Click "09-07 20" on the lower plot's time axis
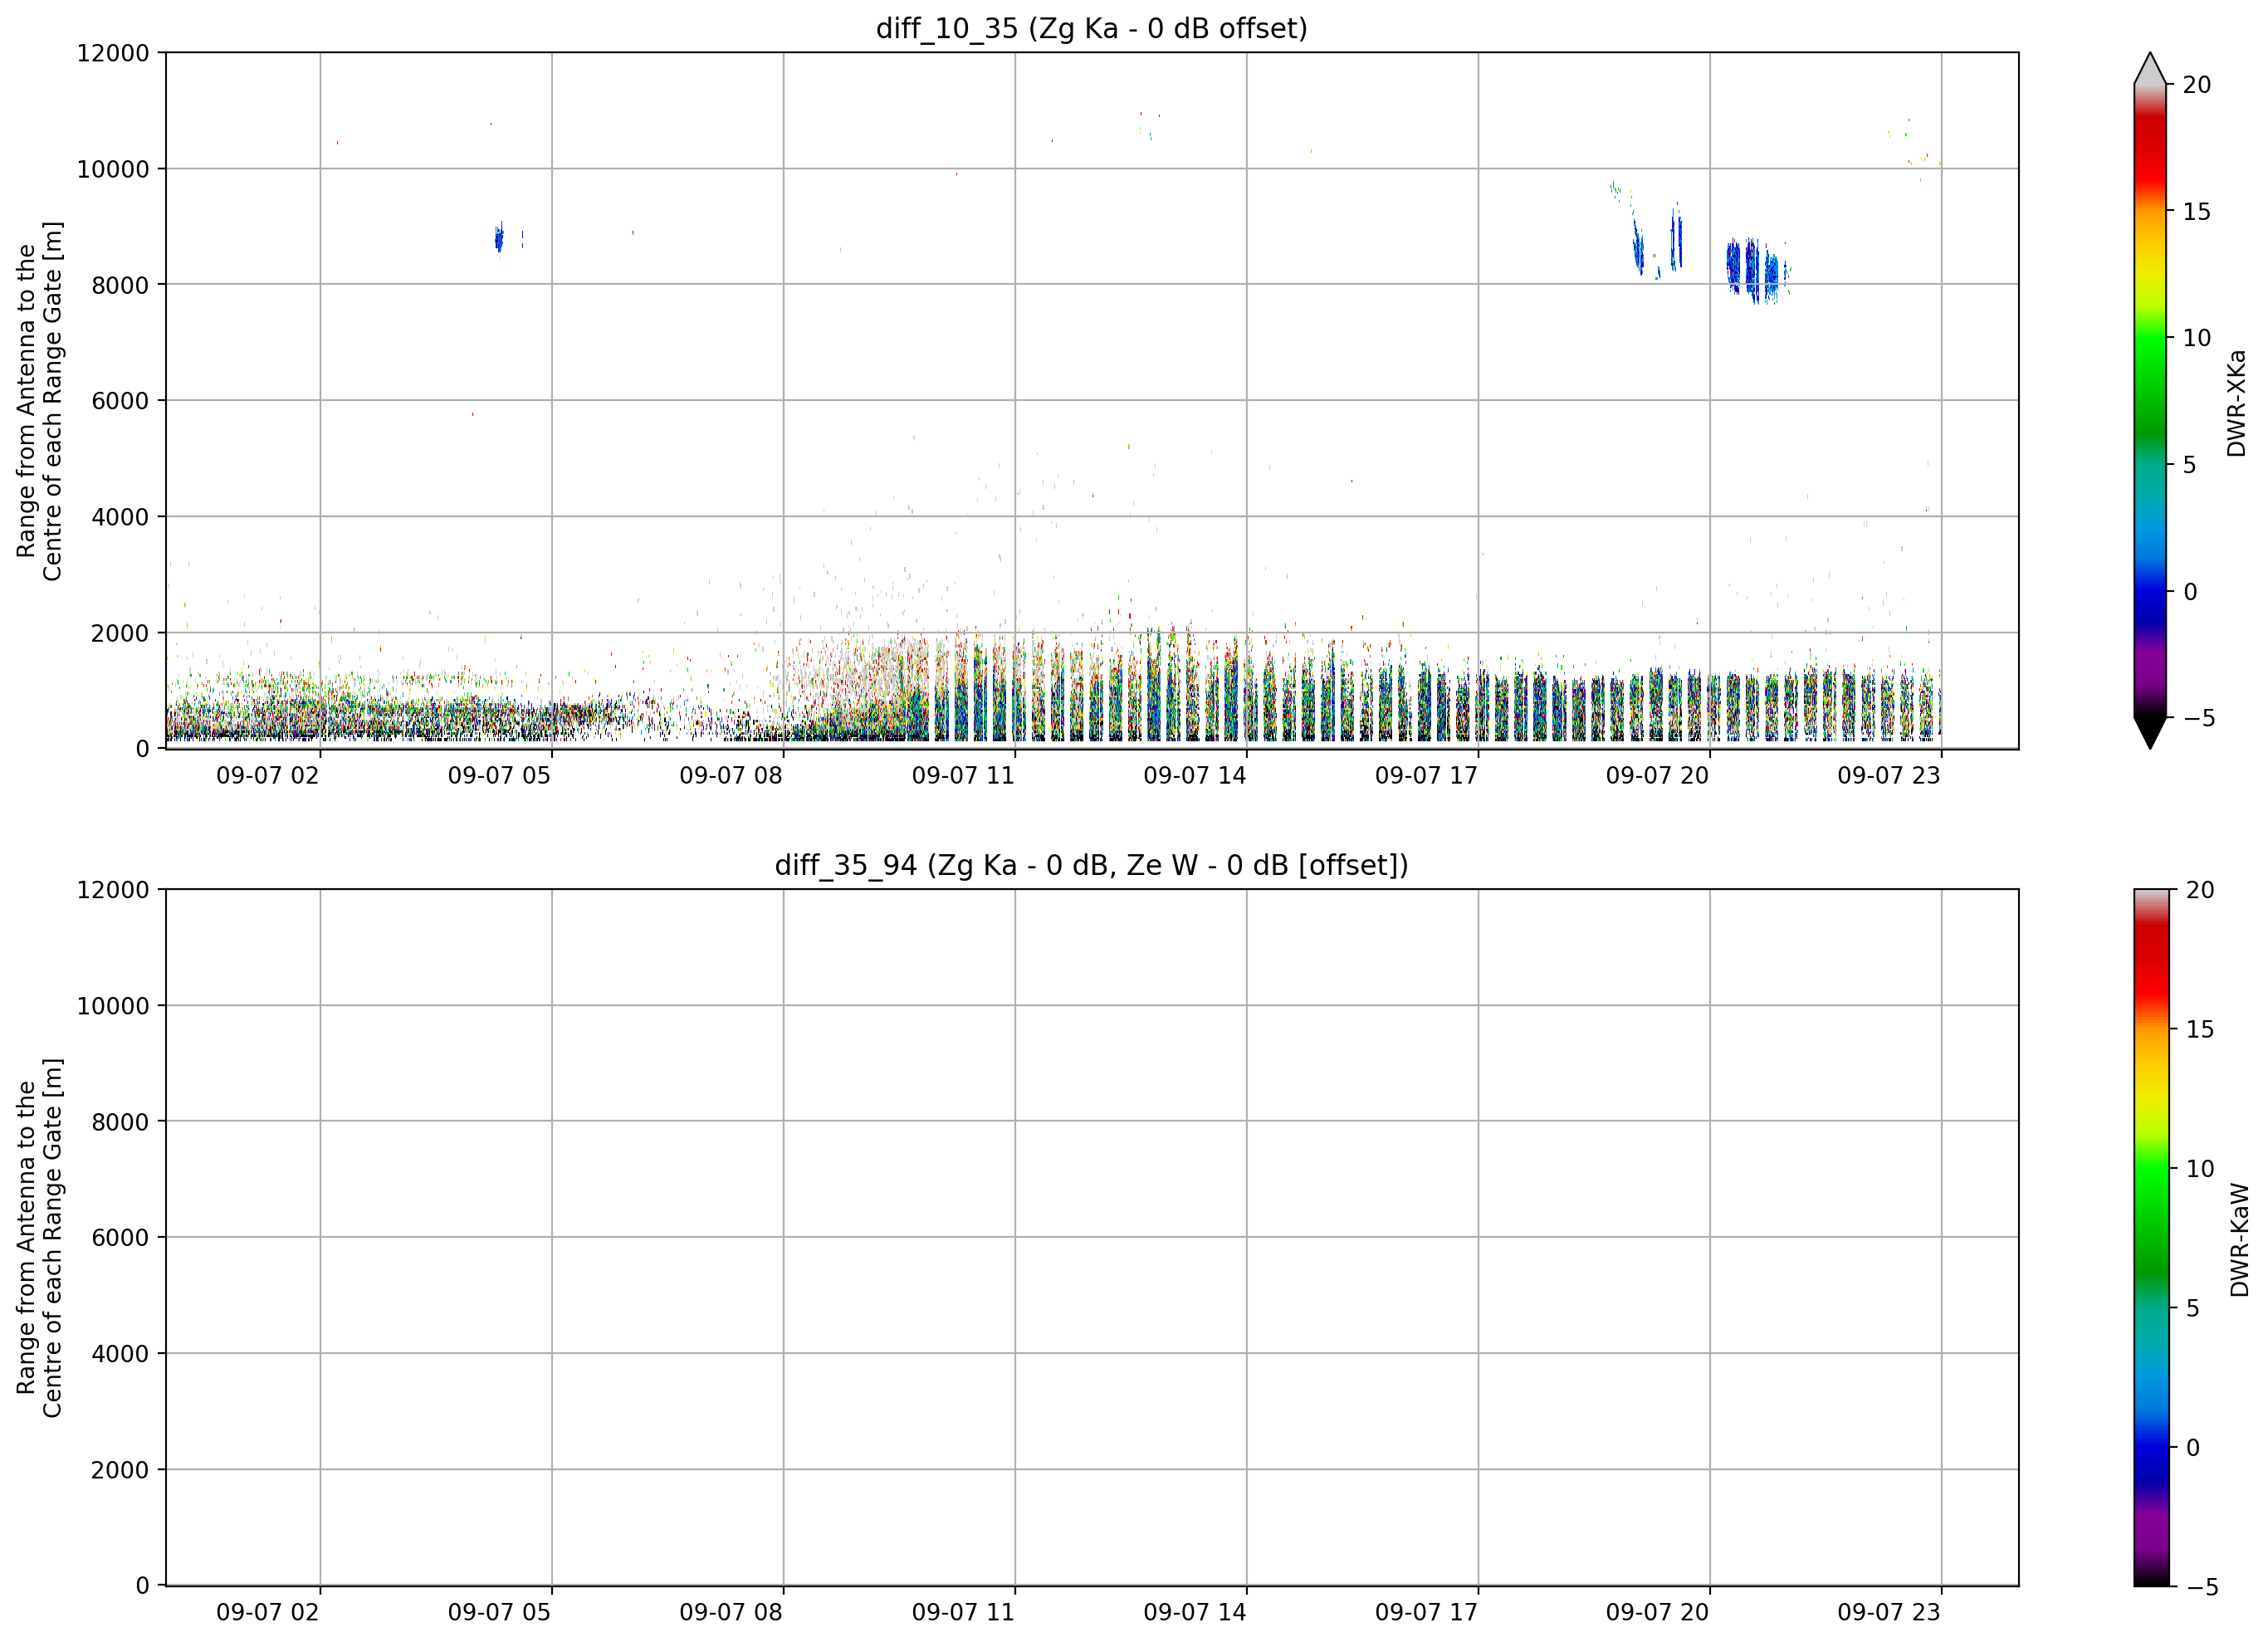 click(1658, 1613)
